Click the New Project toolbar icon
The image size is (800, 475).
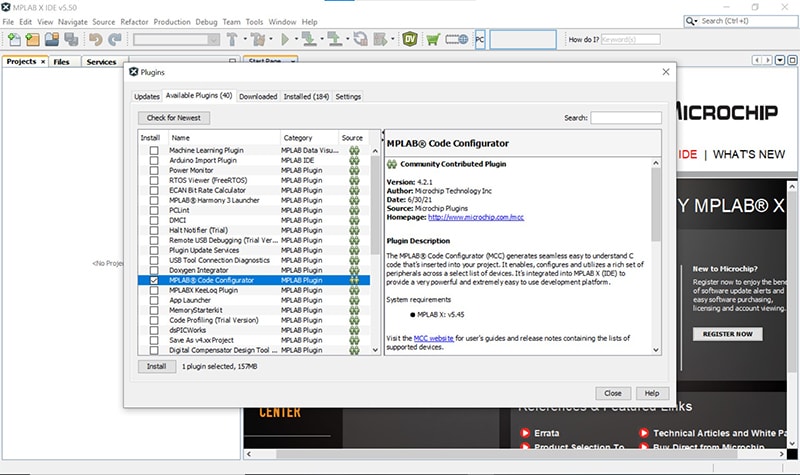33,39
